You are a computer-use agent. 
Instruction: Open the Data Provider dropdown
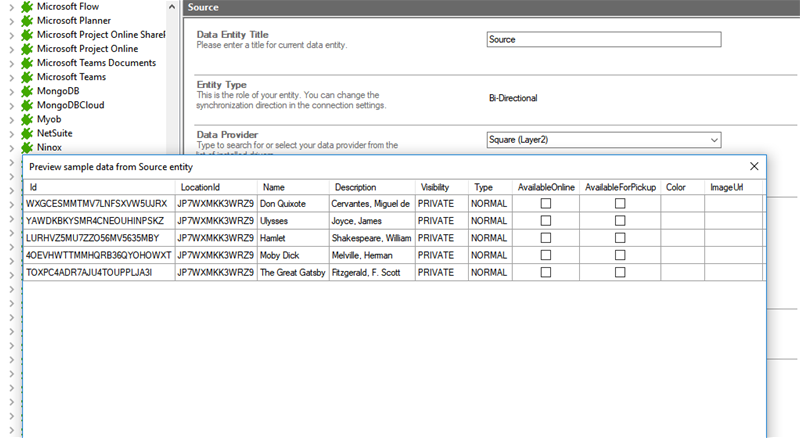713,140
